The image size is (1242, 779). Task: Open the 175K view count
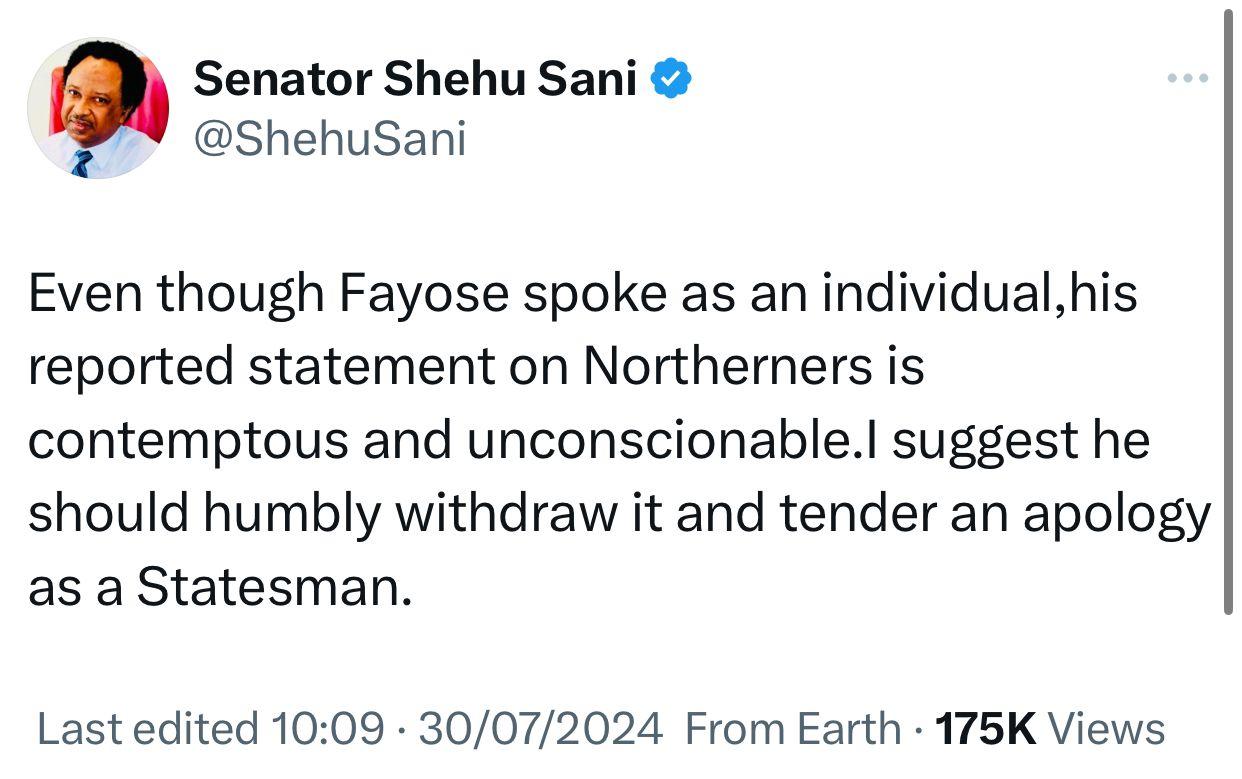click(x=985, y=729)
